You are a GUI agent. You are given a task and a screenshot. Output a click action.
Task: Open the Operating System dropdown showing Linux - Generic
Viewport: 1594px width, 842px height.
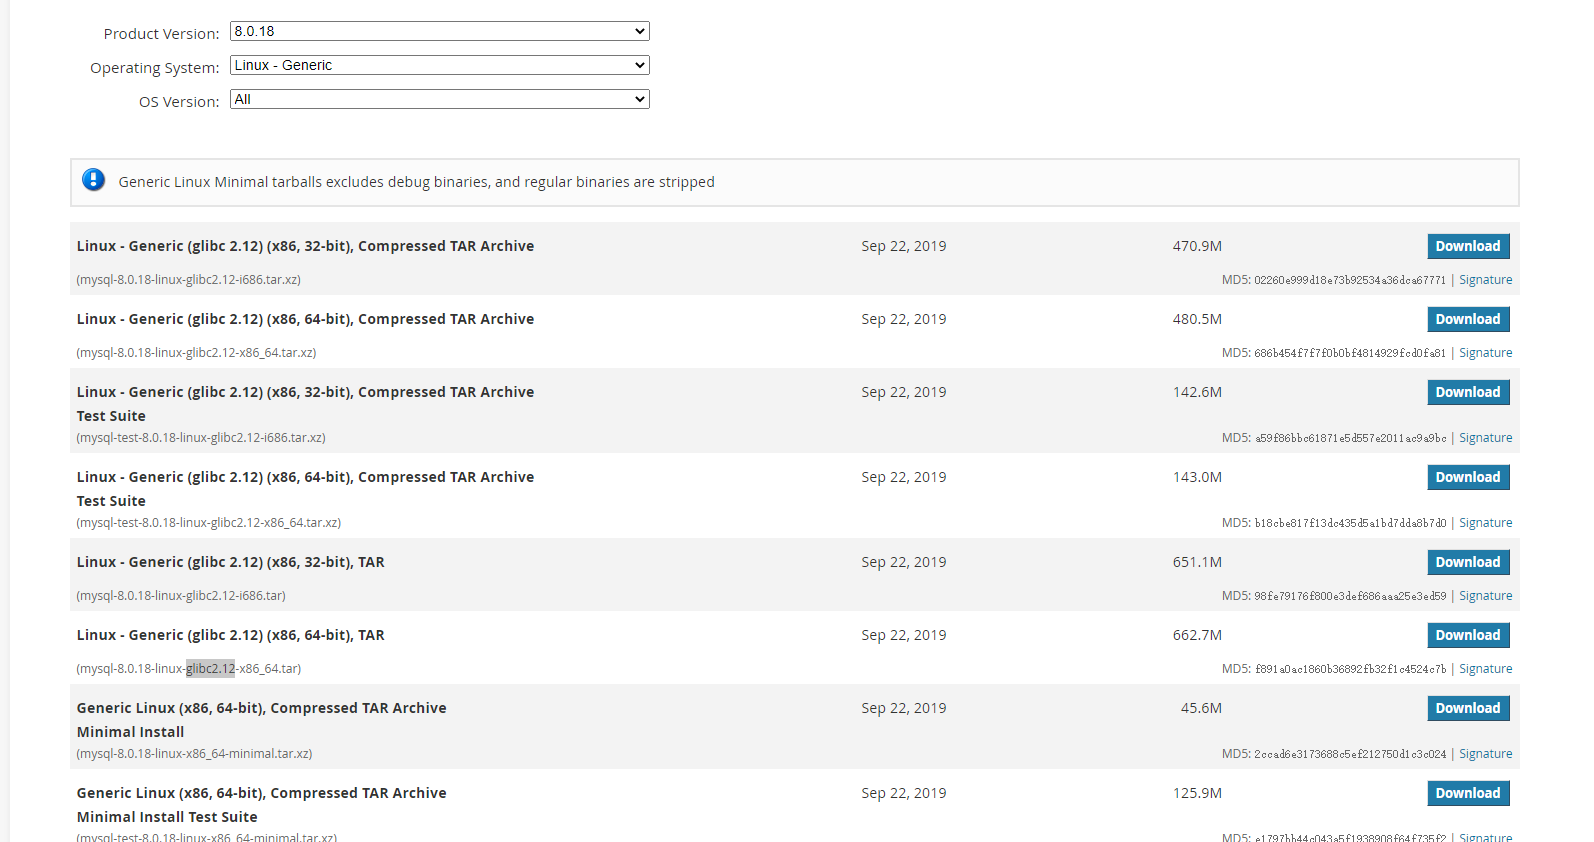[440, 65]
